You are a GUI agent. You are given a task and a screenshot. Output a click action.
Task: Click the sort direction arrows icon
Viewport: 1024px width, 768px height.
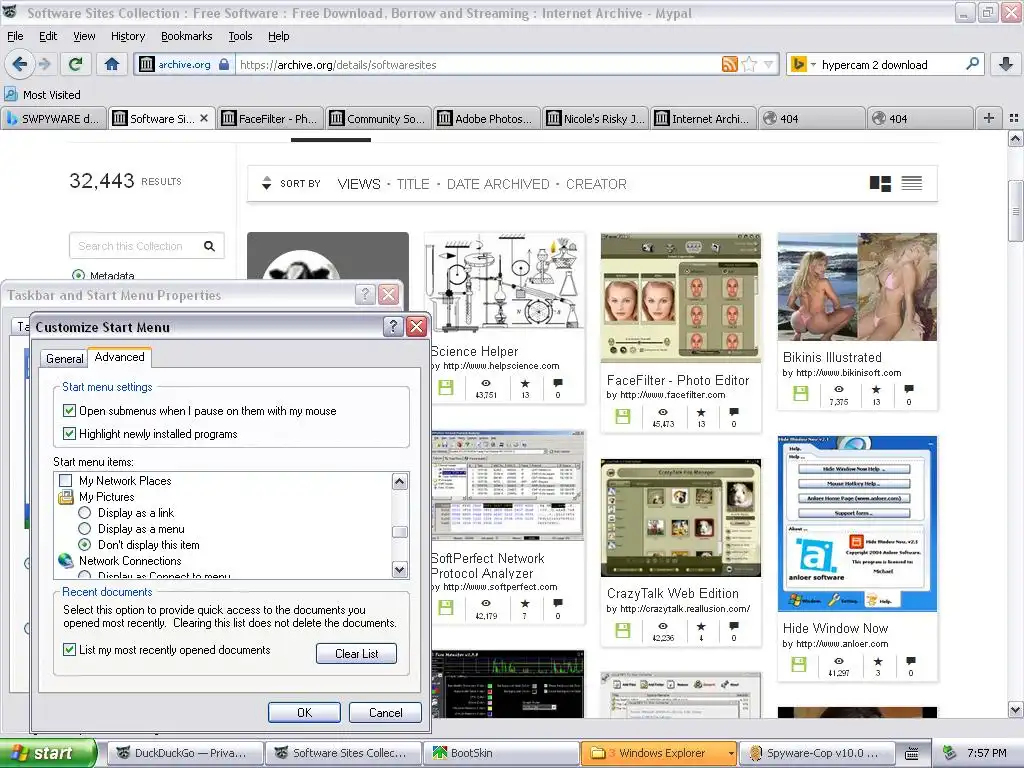[x=266, y=184]
